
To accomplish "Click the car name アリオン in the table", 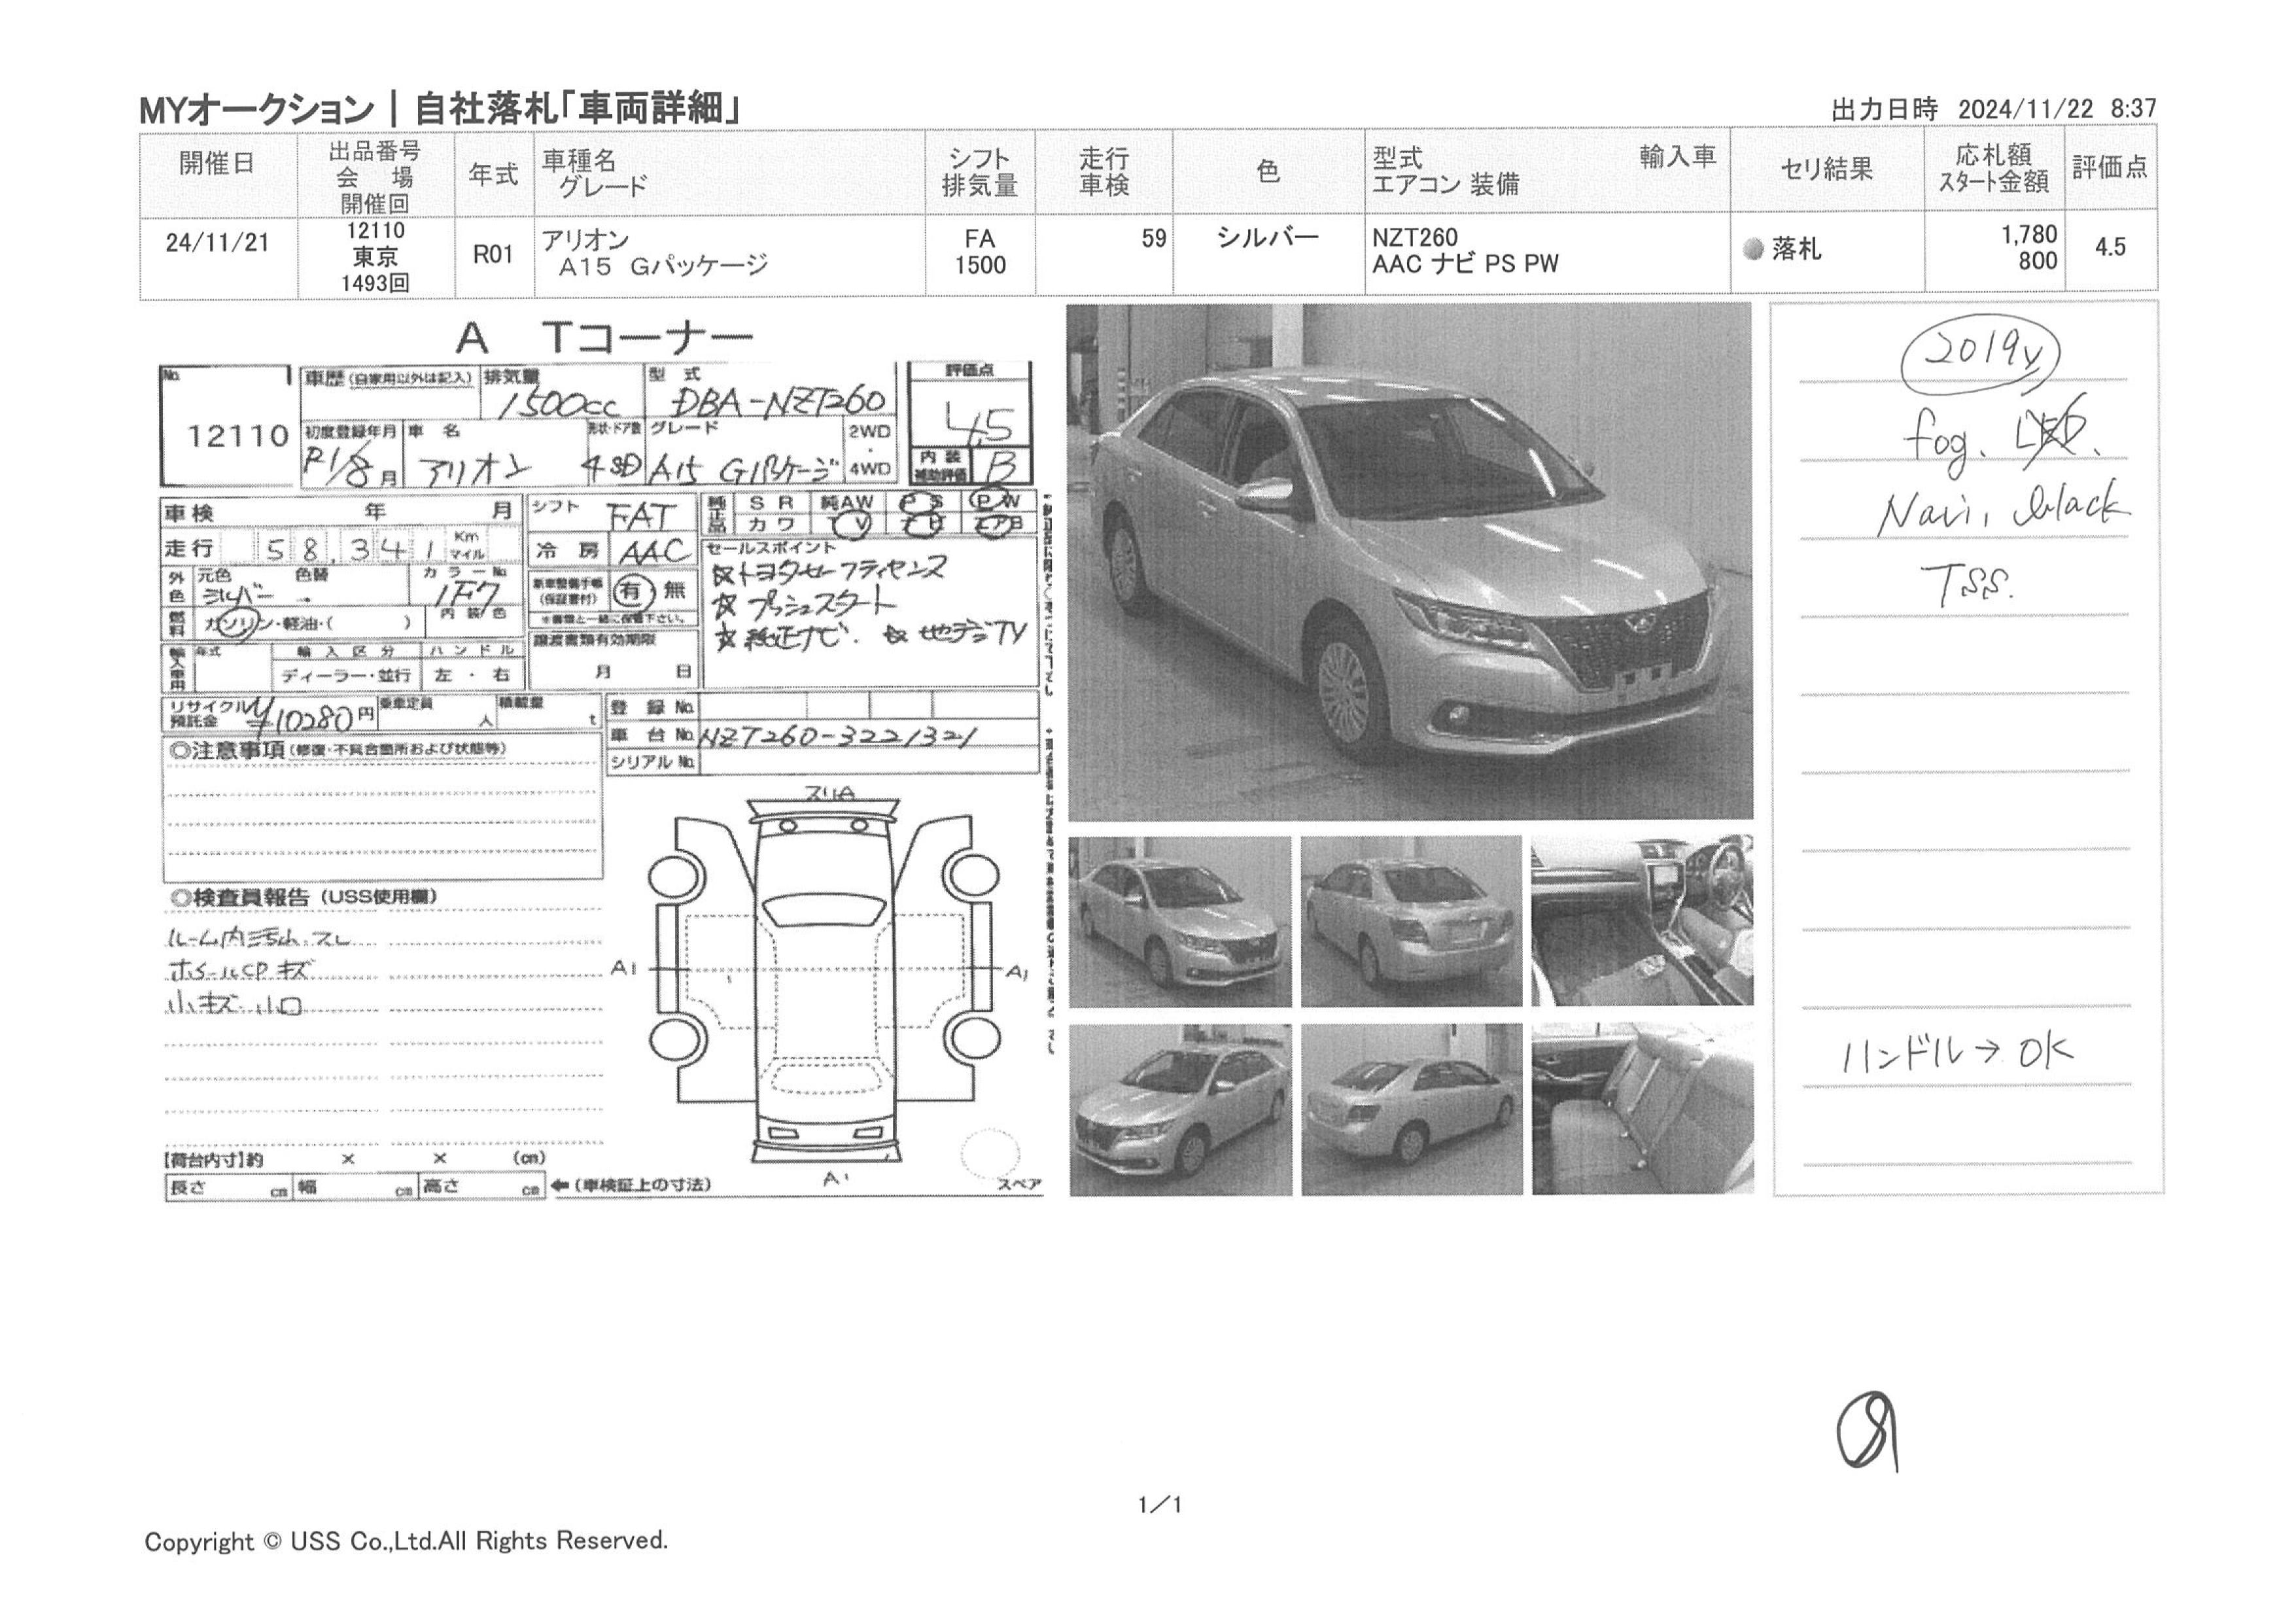I will [x=585, y=240].
